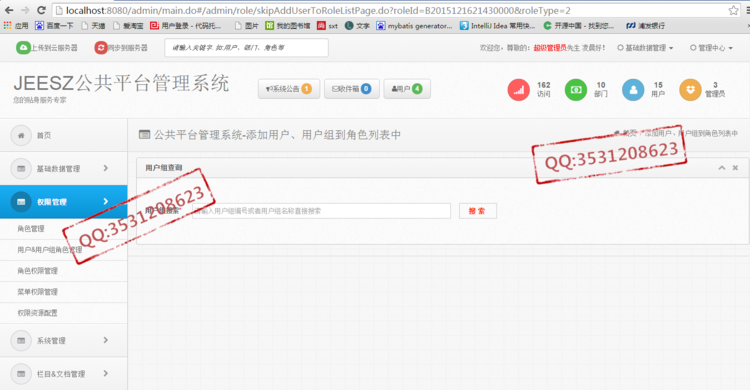Reload the page in the browser
Screen dimensions: 750x390
tap(42, 10)
